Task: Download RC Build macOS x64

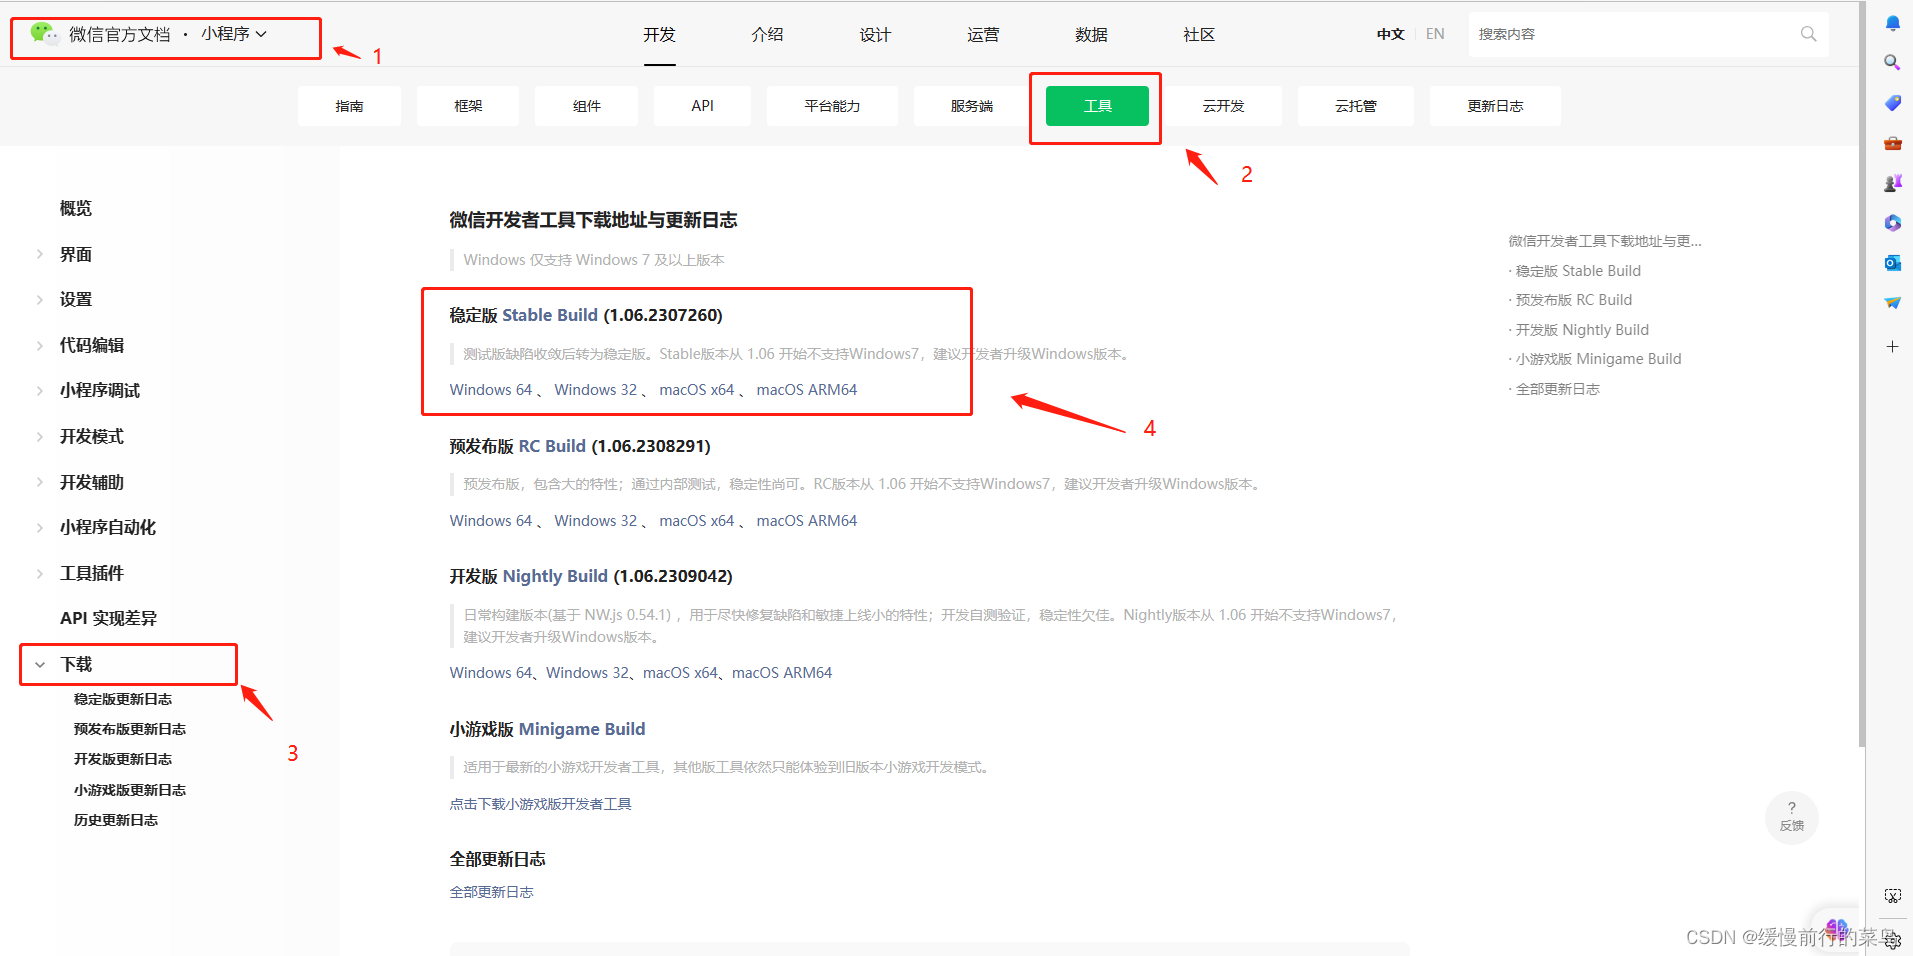Action: [x=697, y=521]
